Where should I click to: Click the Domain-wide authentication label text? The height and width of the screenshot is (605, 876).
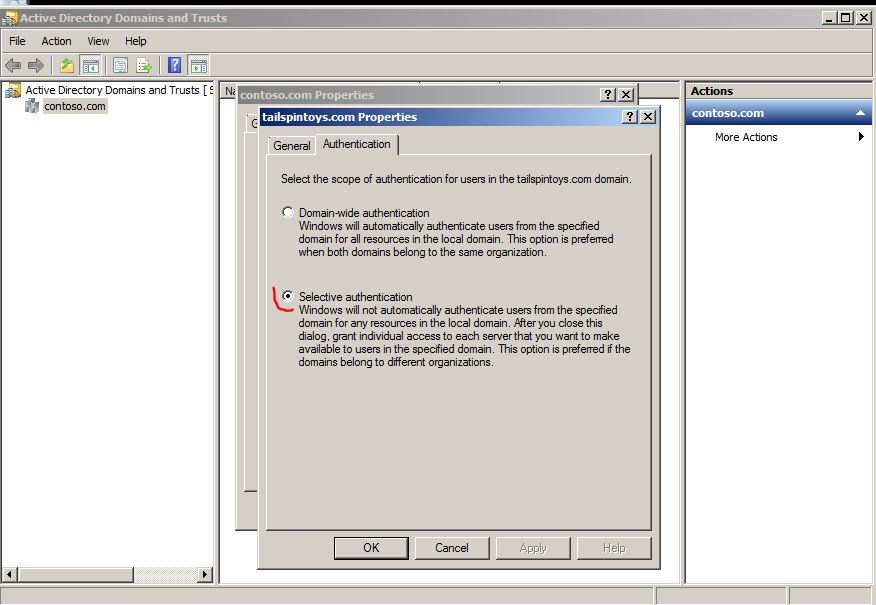[364, 213]
